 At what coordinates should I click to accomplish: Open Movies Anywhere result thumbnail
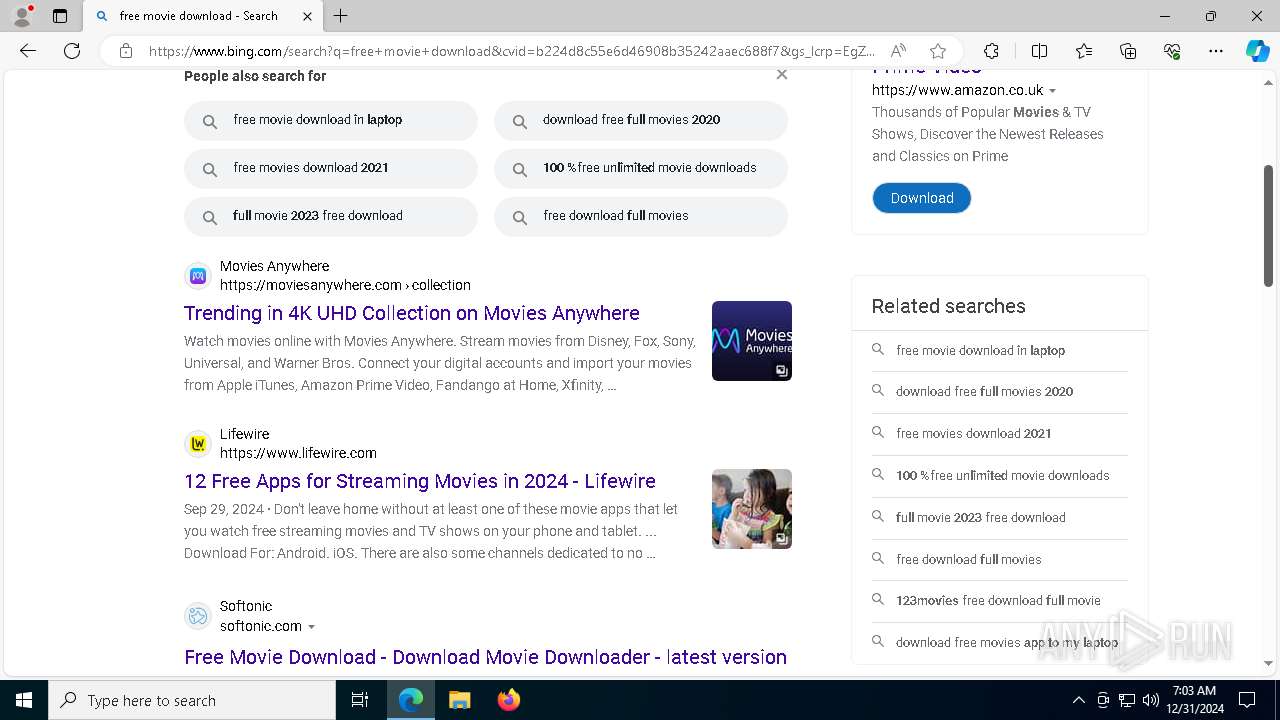pos(752,341)
